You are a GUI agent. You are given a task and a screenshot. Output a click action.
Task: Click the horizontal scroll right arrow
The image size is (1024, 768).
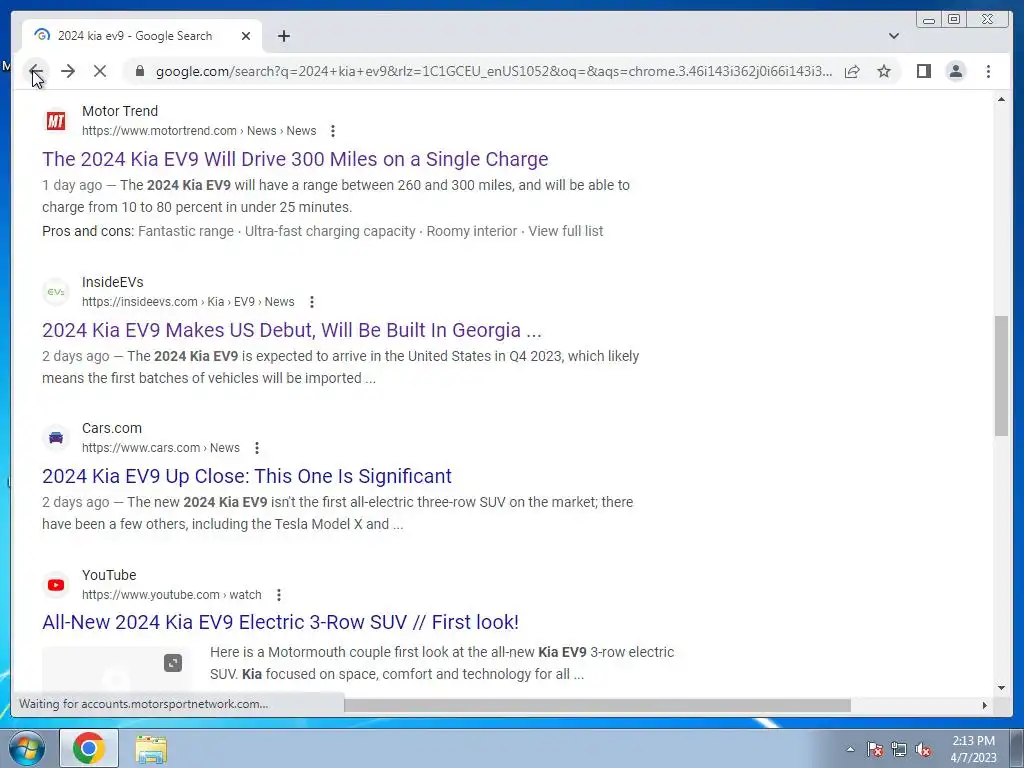[985, 705]
